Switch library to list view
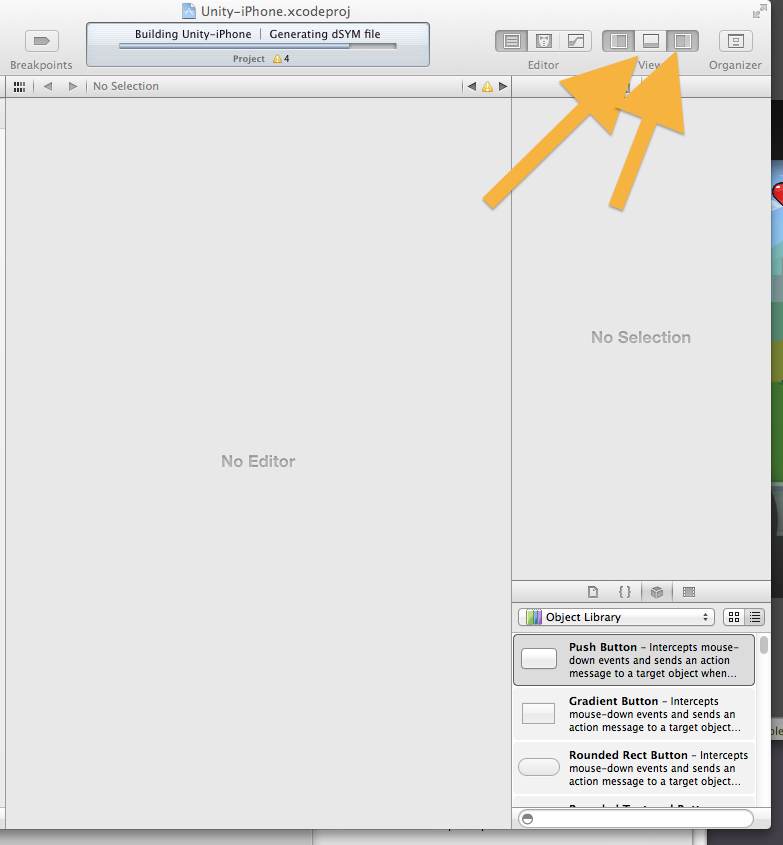The image size is (783, 845). pos(755,617)
